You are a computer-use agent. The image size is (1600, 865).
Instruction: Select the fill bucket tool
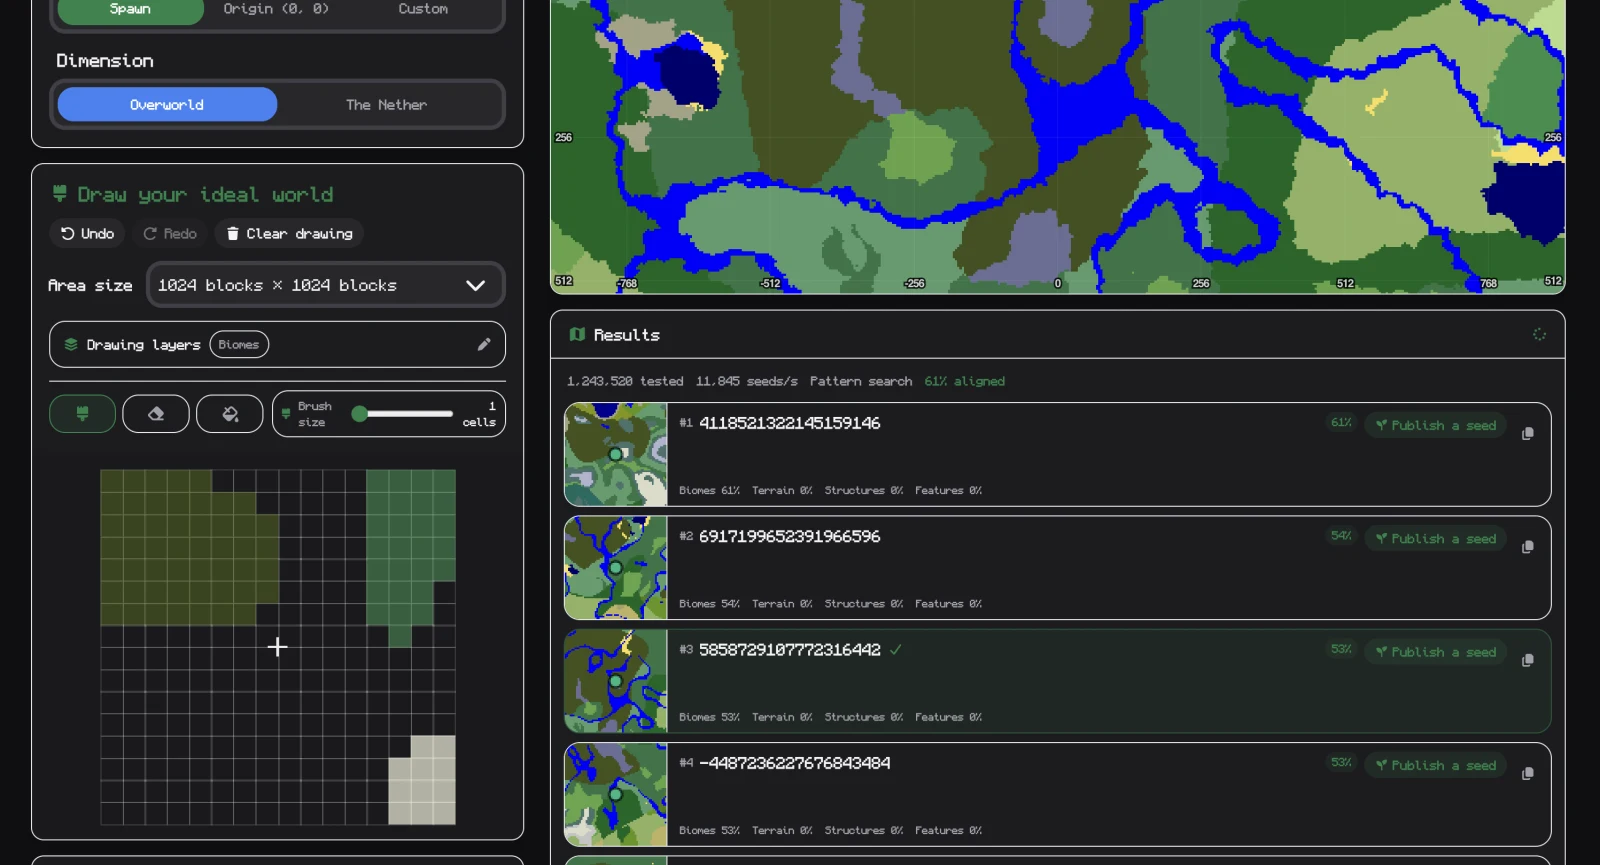pyautogui.click(x=230, y=414)
